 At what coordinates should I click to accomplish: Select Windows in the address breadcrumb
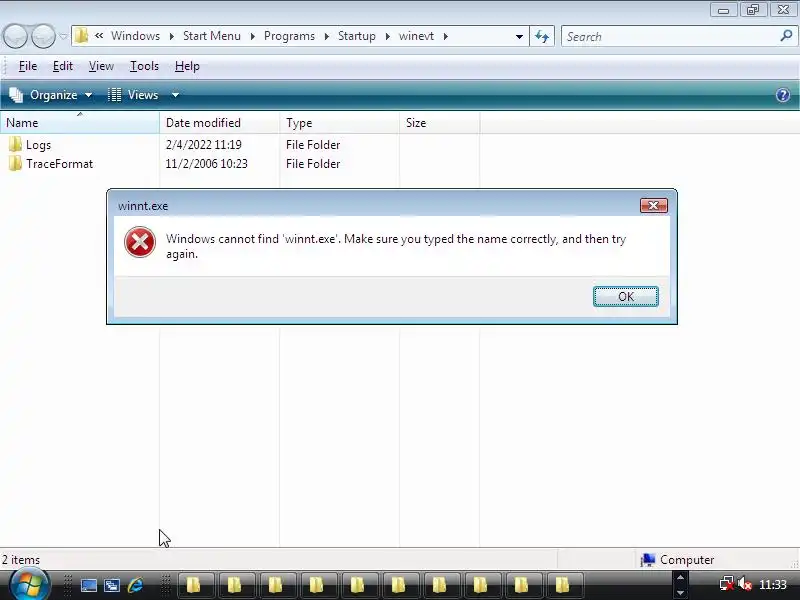(x=135, y=36)
